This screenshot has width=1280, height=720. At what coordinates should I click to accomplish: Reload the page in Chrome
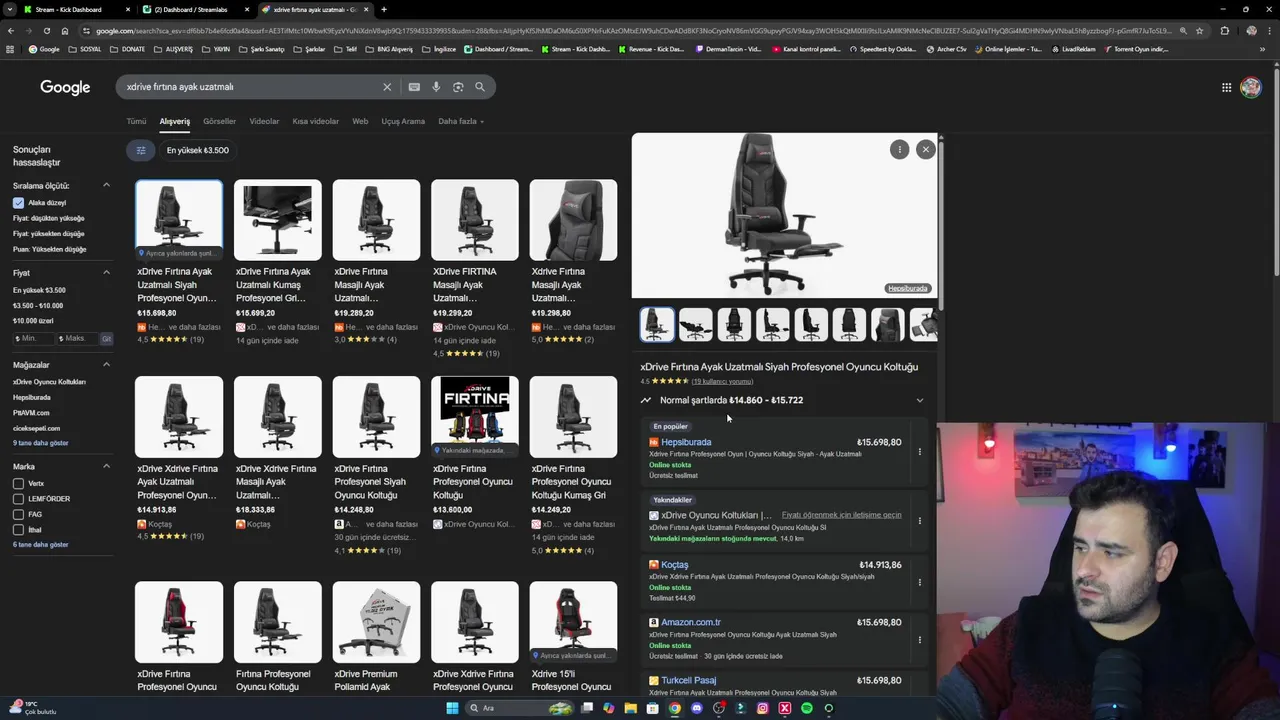47,31
